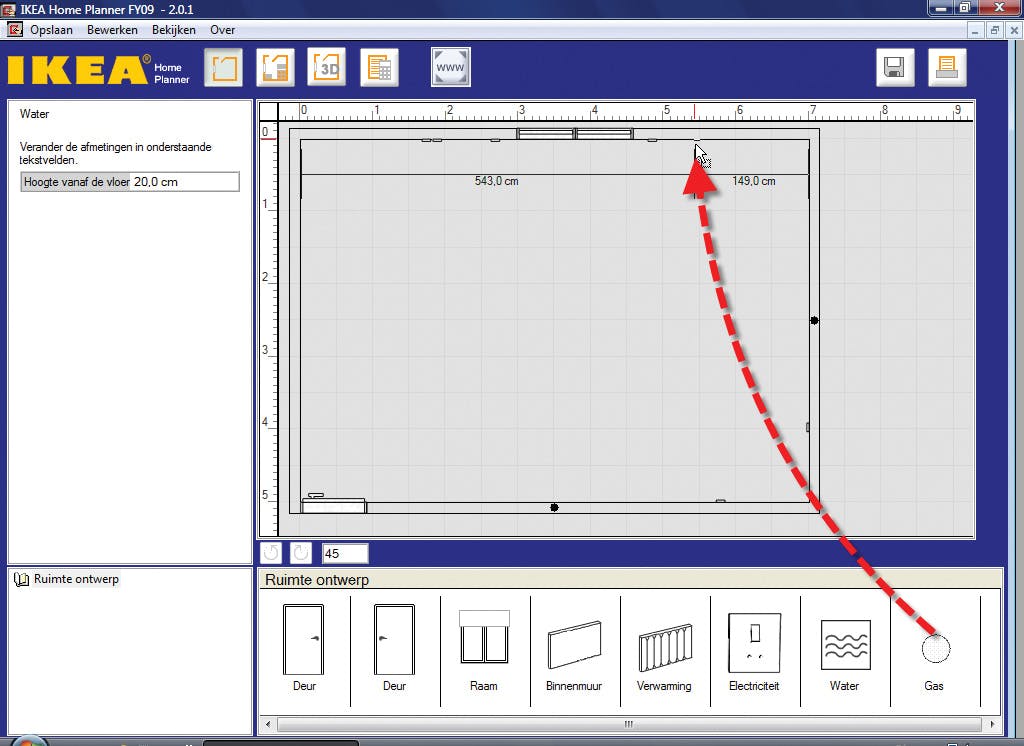Select the connection point on right wall
1024x746 pixels.
808,427
